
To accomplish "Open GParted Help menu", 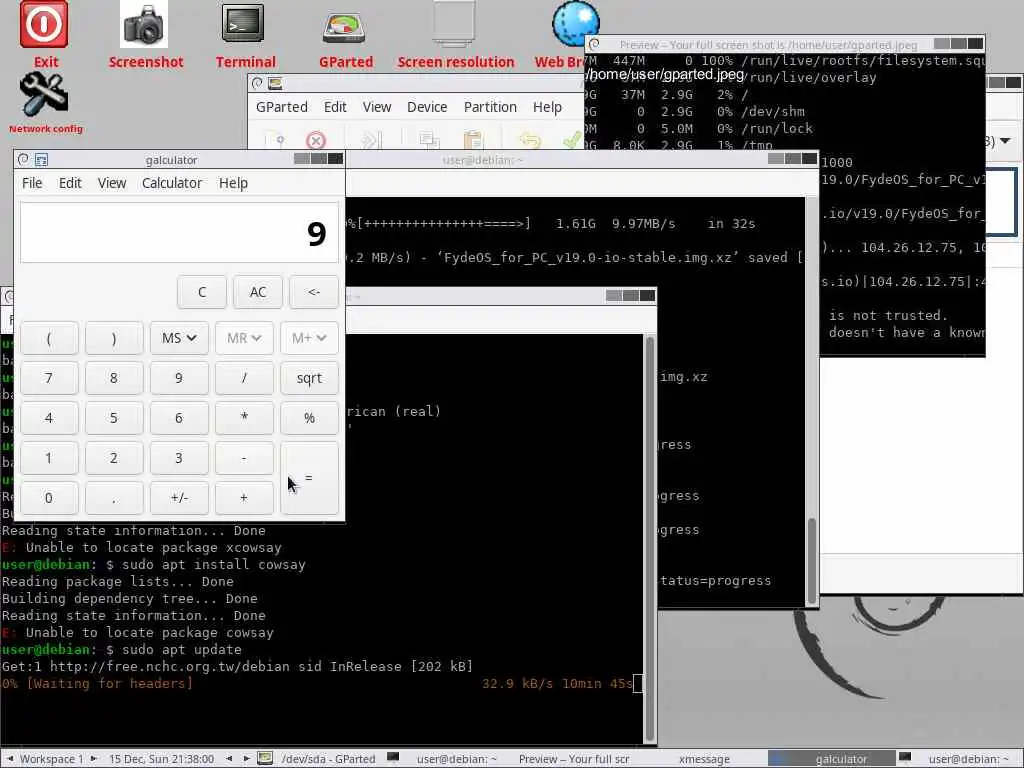I will pyautogui.click(x=547, y=107).
